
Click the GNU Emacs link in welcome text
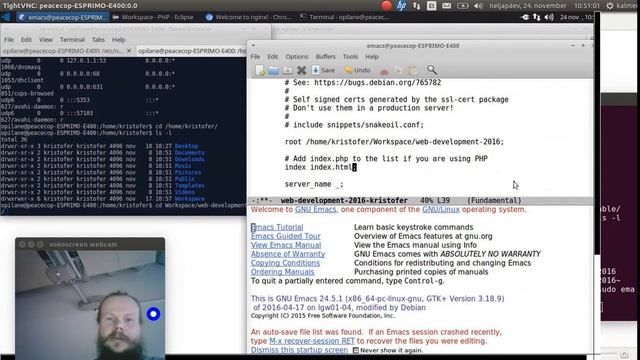[x=316, y=209]
